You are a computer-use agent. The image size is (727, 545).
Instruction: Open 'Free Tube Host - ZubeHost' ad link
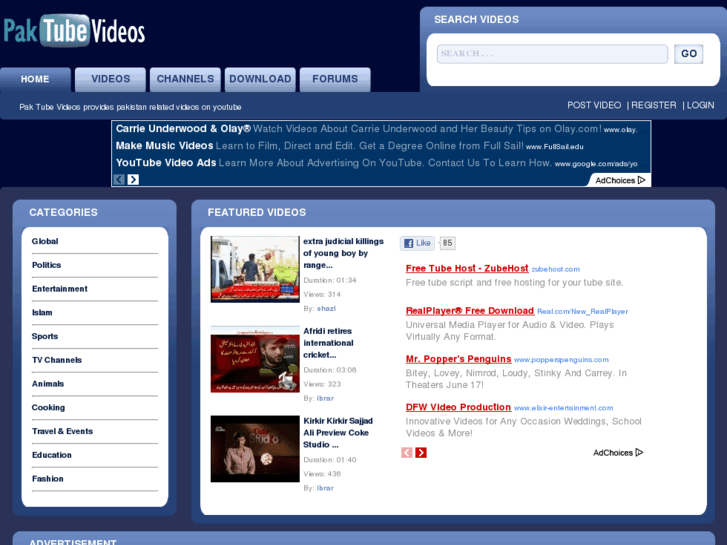pyautogui.click(x=467, y=269)
